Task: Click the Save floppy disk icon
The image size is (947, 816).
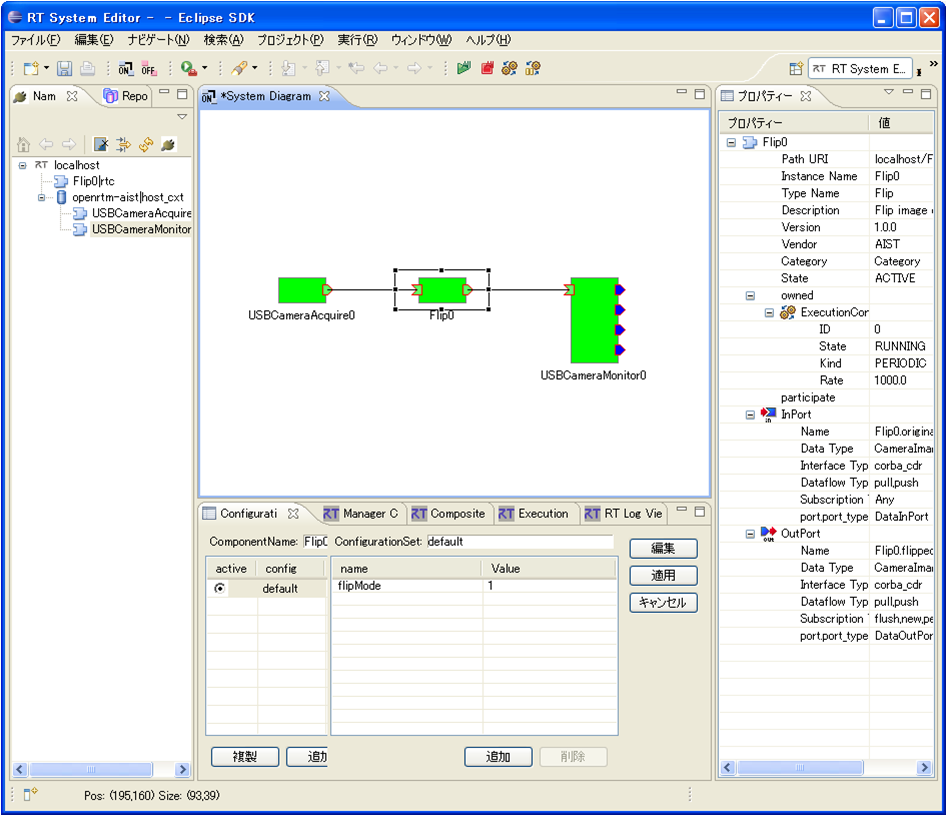Action: (64, 68)
